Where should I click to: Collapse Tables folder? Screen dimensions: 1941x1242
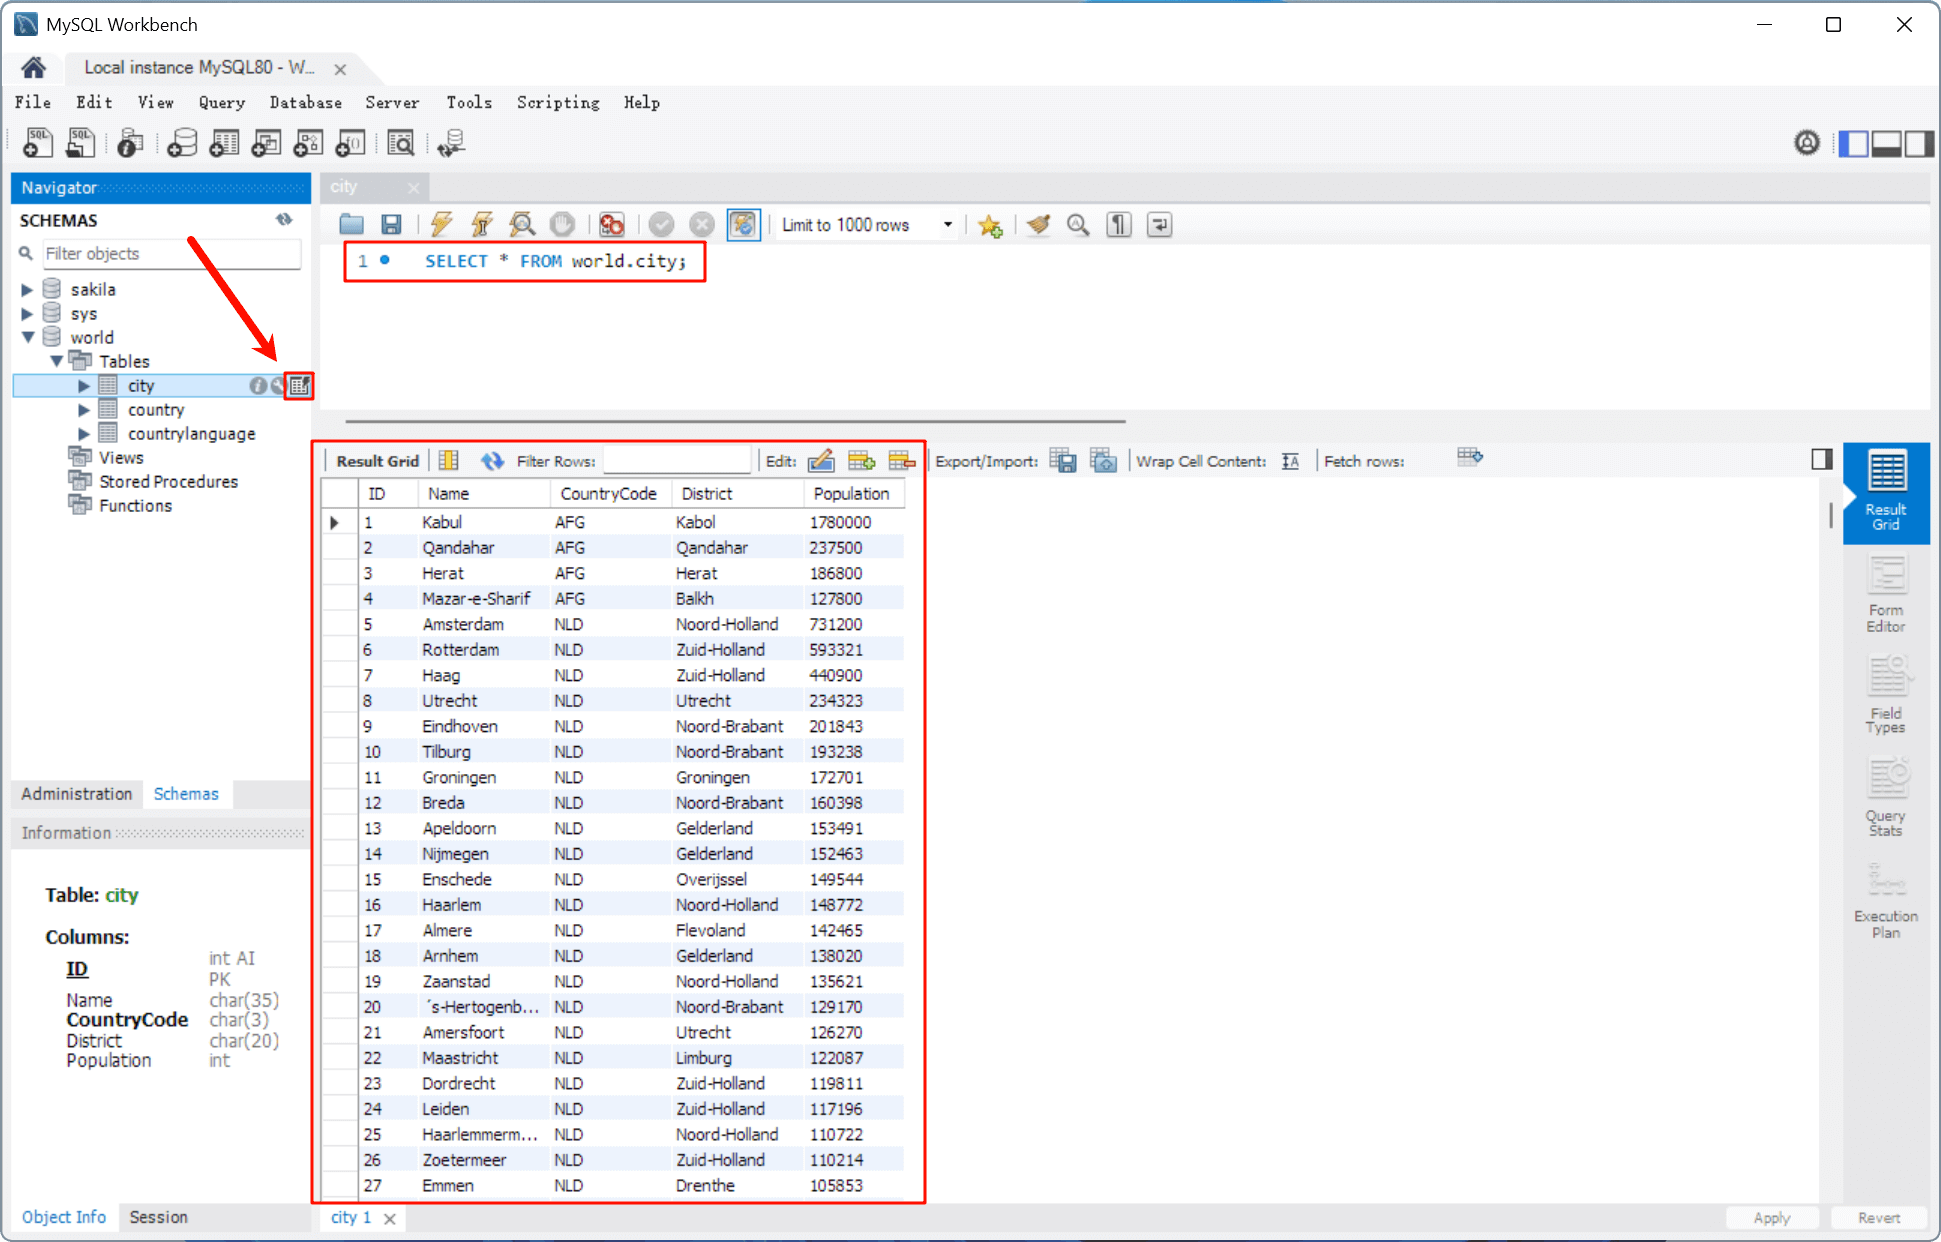pos(56,362)
